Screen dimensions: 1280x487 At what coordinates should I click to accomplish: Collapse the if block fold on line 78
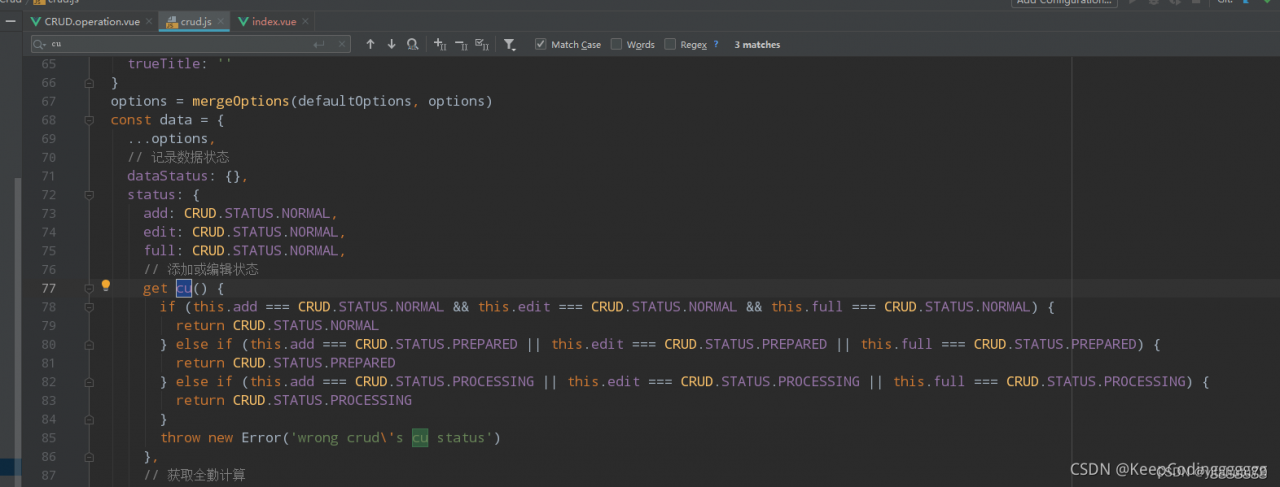(88, 307)
